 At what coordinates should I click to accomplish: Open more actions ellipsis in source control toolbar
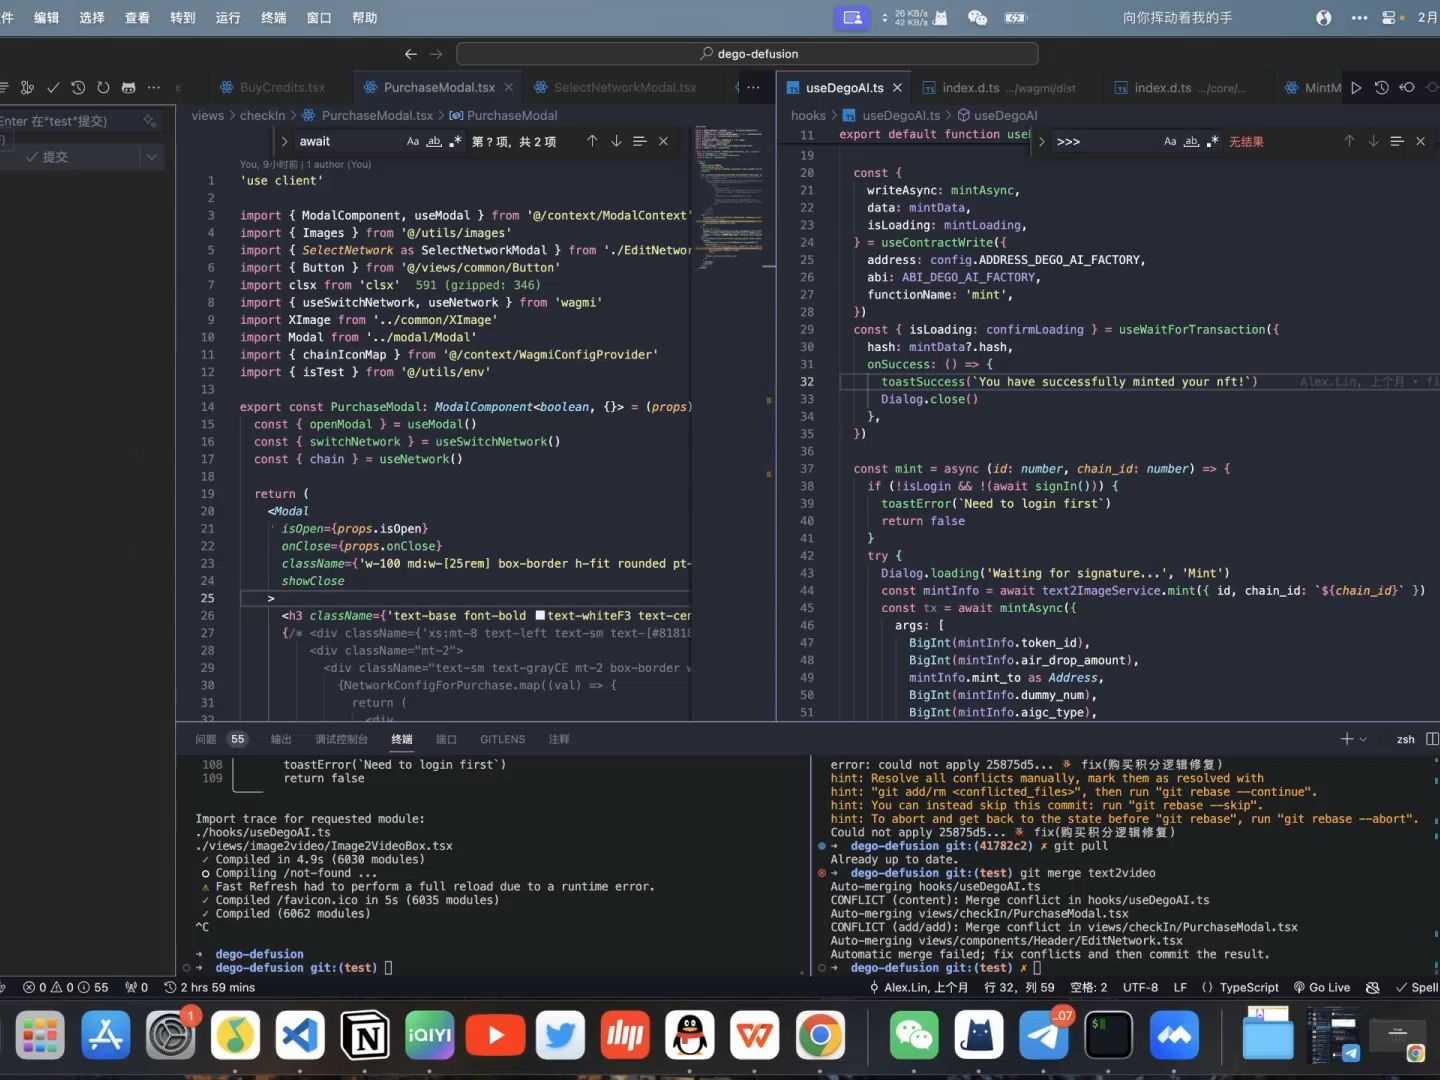(153, 88)
